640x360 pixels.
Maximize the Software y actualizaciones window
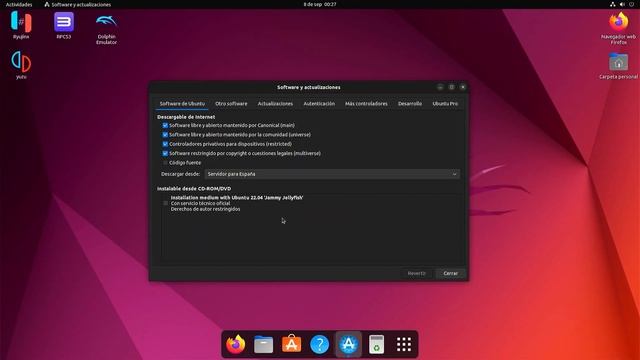click(x=451, y=87)
